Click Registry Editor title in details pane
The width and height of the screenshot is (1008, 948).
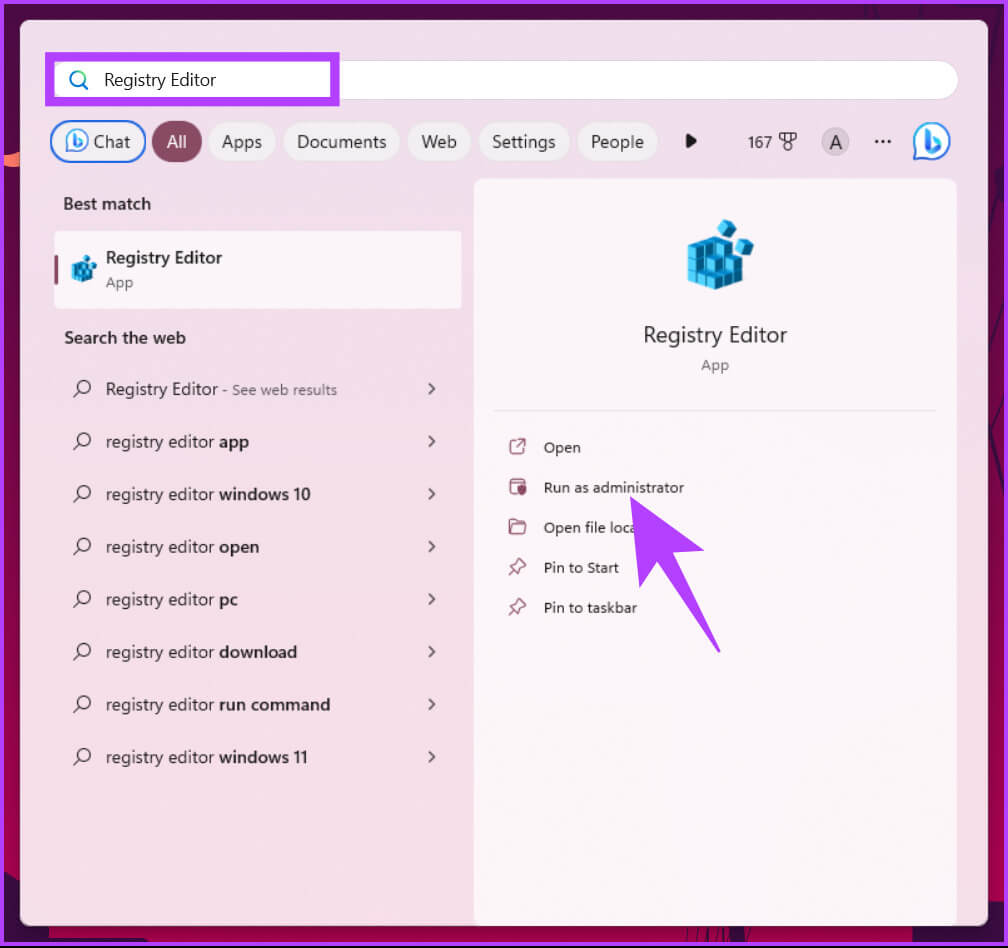715,335
